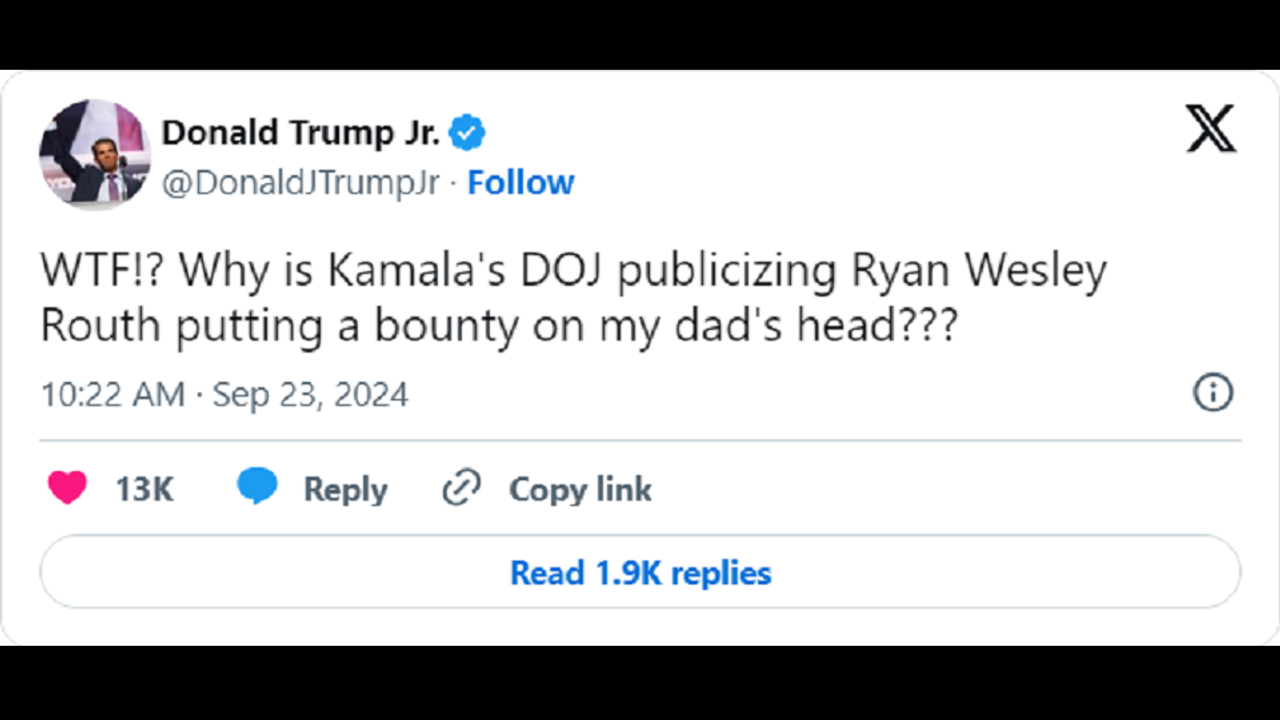Click the blue verified checkmark badge
This screenshot has width=1280, height=720.
(467, 132)
